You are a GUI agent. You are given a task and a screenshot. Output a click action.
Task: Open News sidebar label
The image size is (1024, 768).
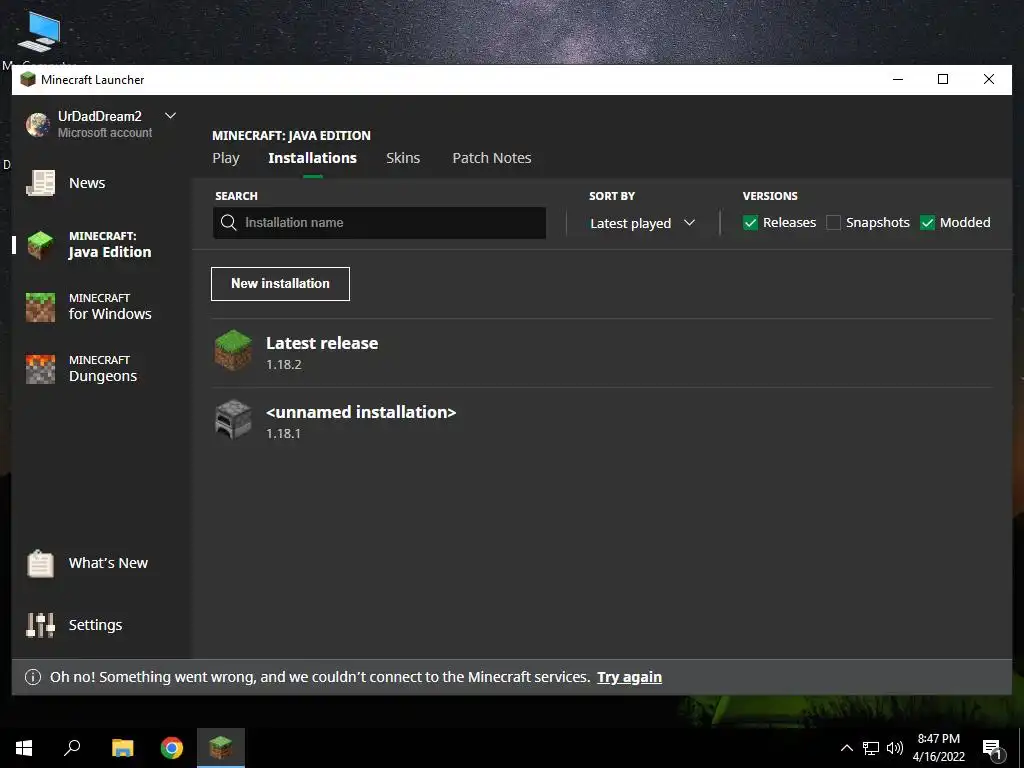pyautogui.click(x=87, y=183)
